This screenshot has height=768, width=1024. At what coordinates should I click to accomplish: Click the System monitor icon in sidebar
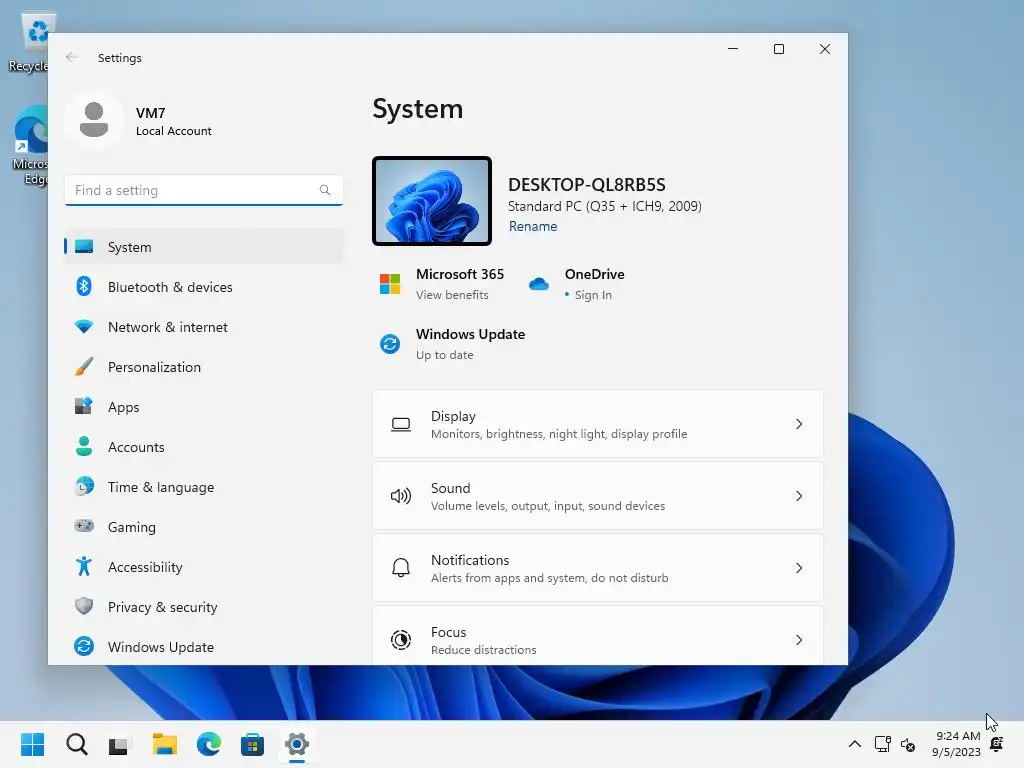(84, 246)
